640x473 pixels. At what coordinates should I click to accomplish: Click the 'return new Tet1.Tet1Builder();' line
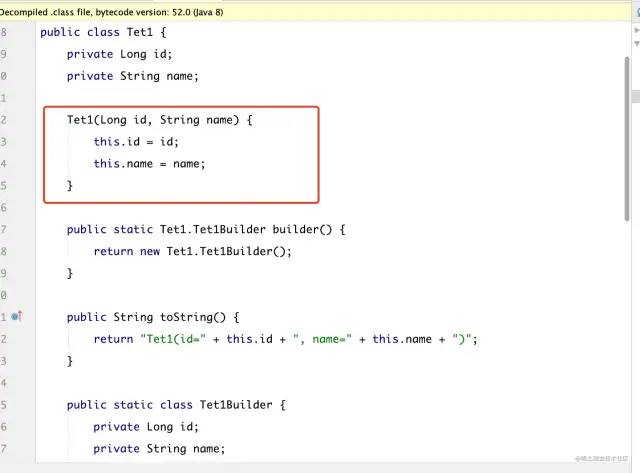(x=193, y=251)
